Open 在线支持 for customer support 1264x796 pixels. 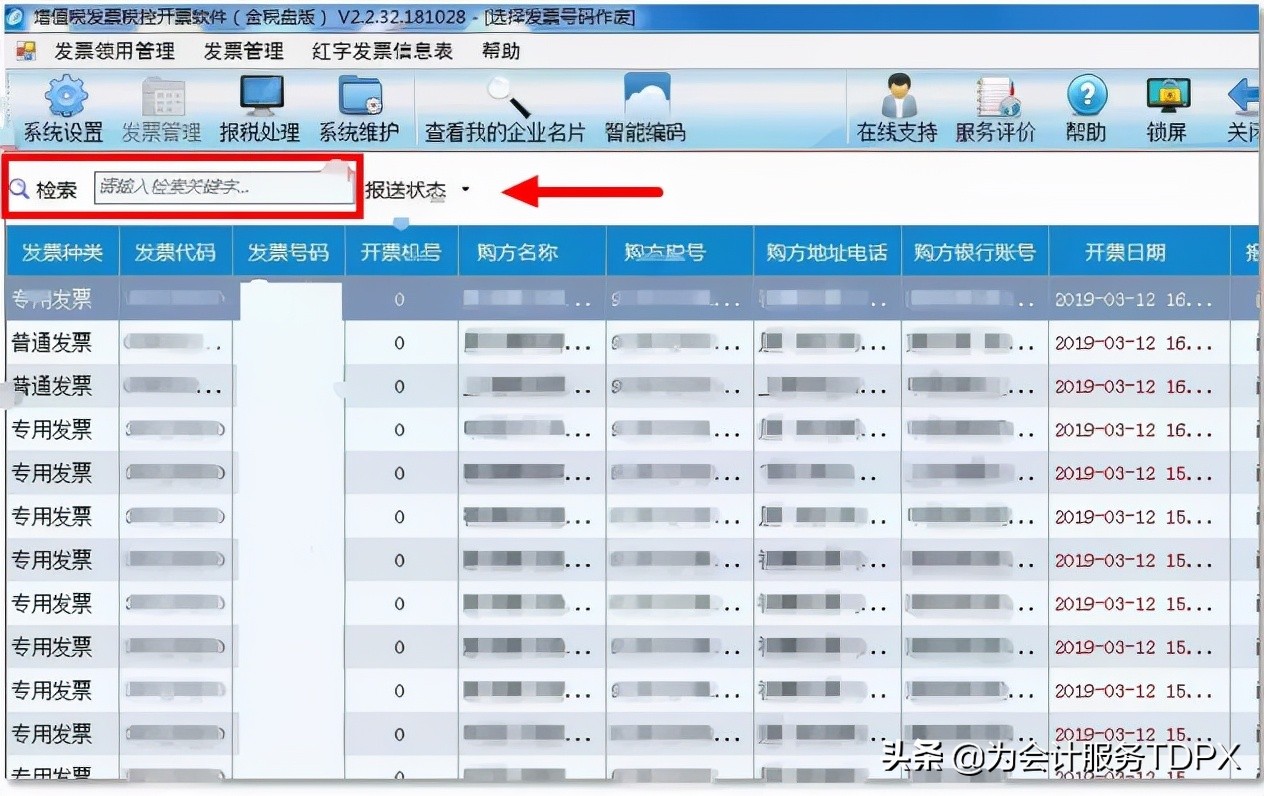click(893, 107)
